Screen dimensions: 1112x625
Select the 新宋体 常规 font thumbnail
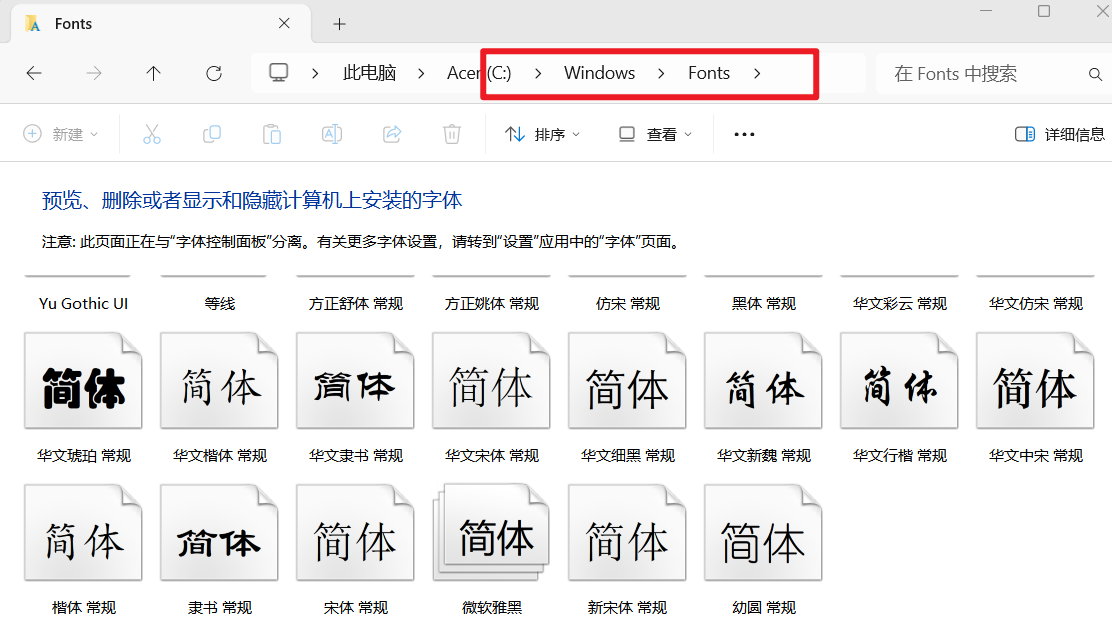(x=628, y=533)
